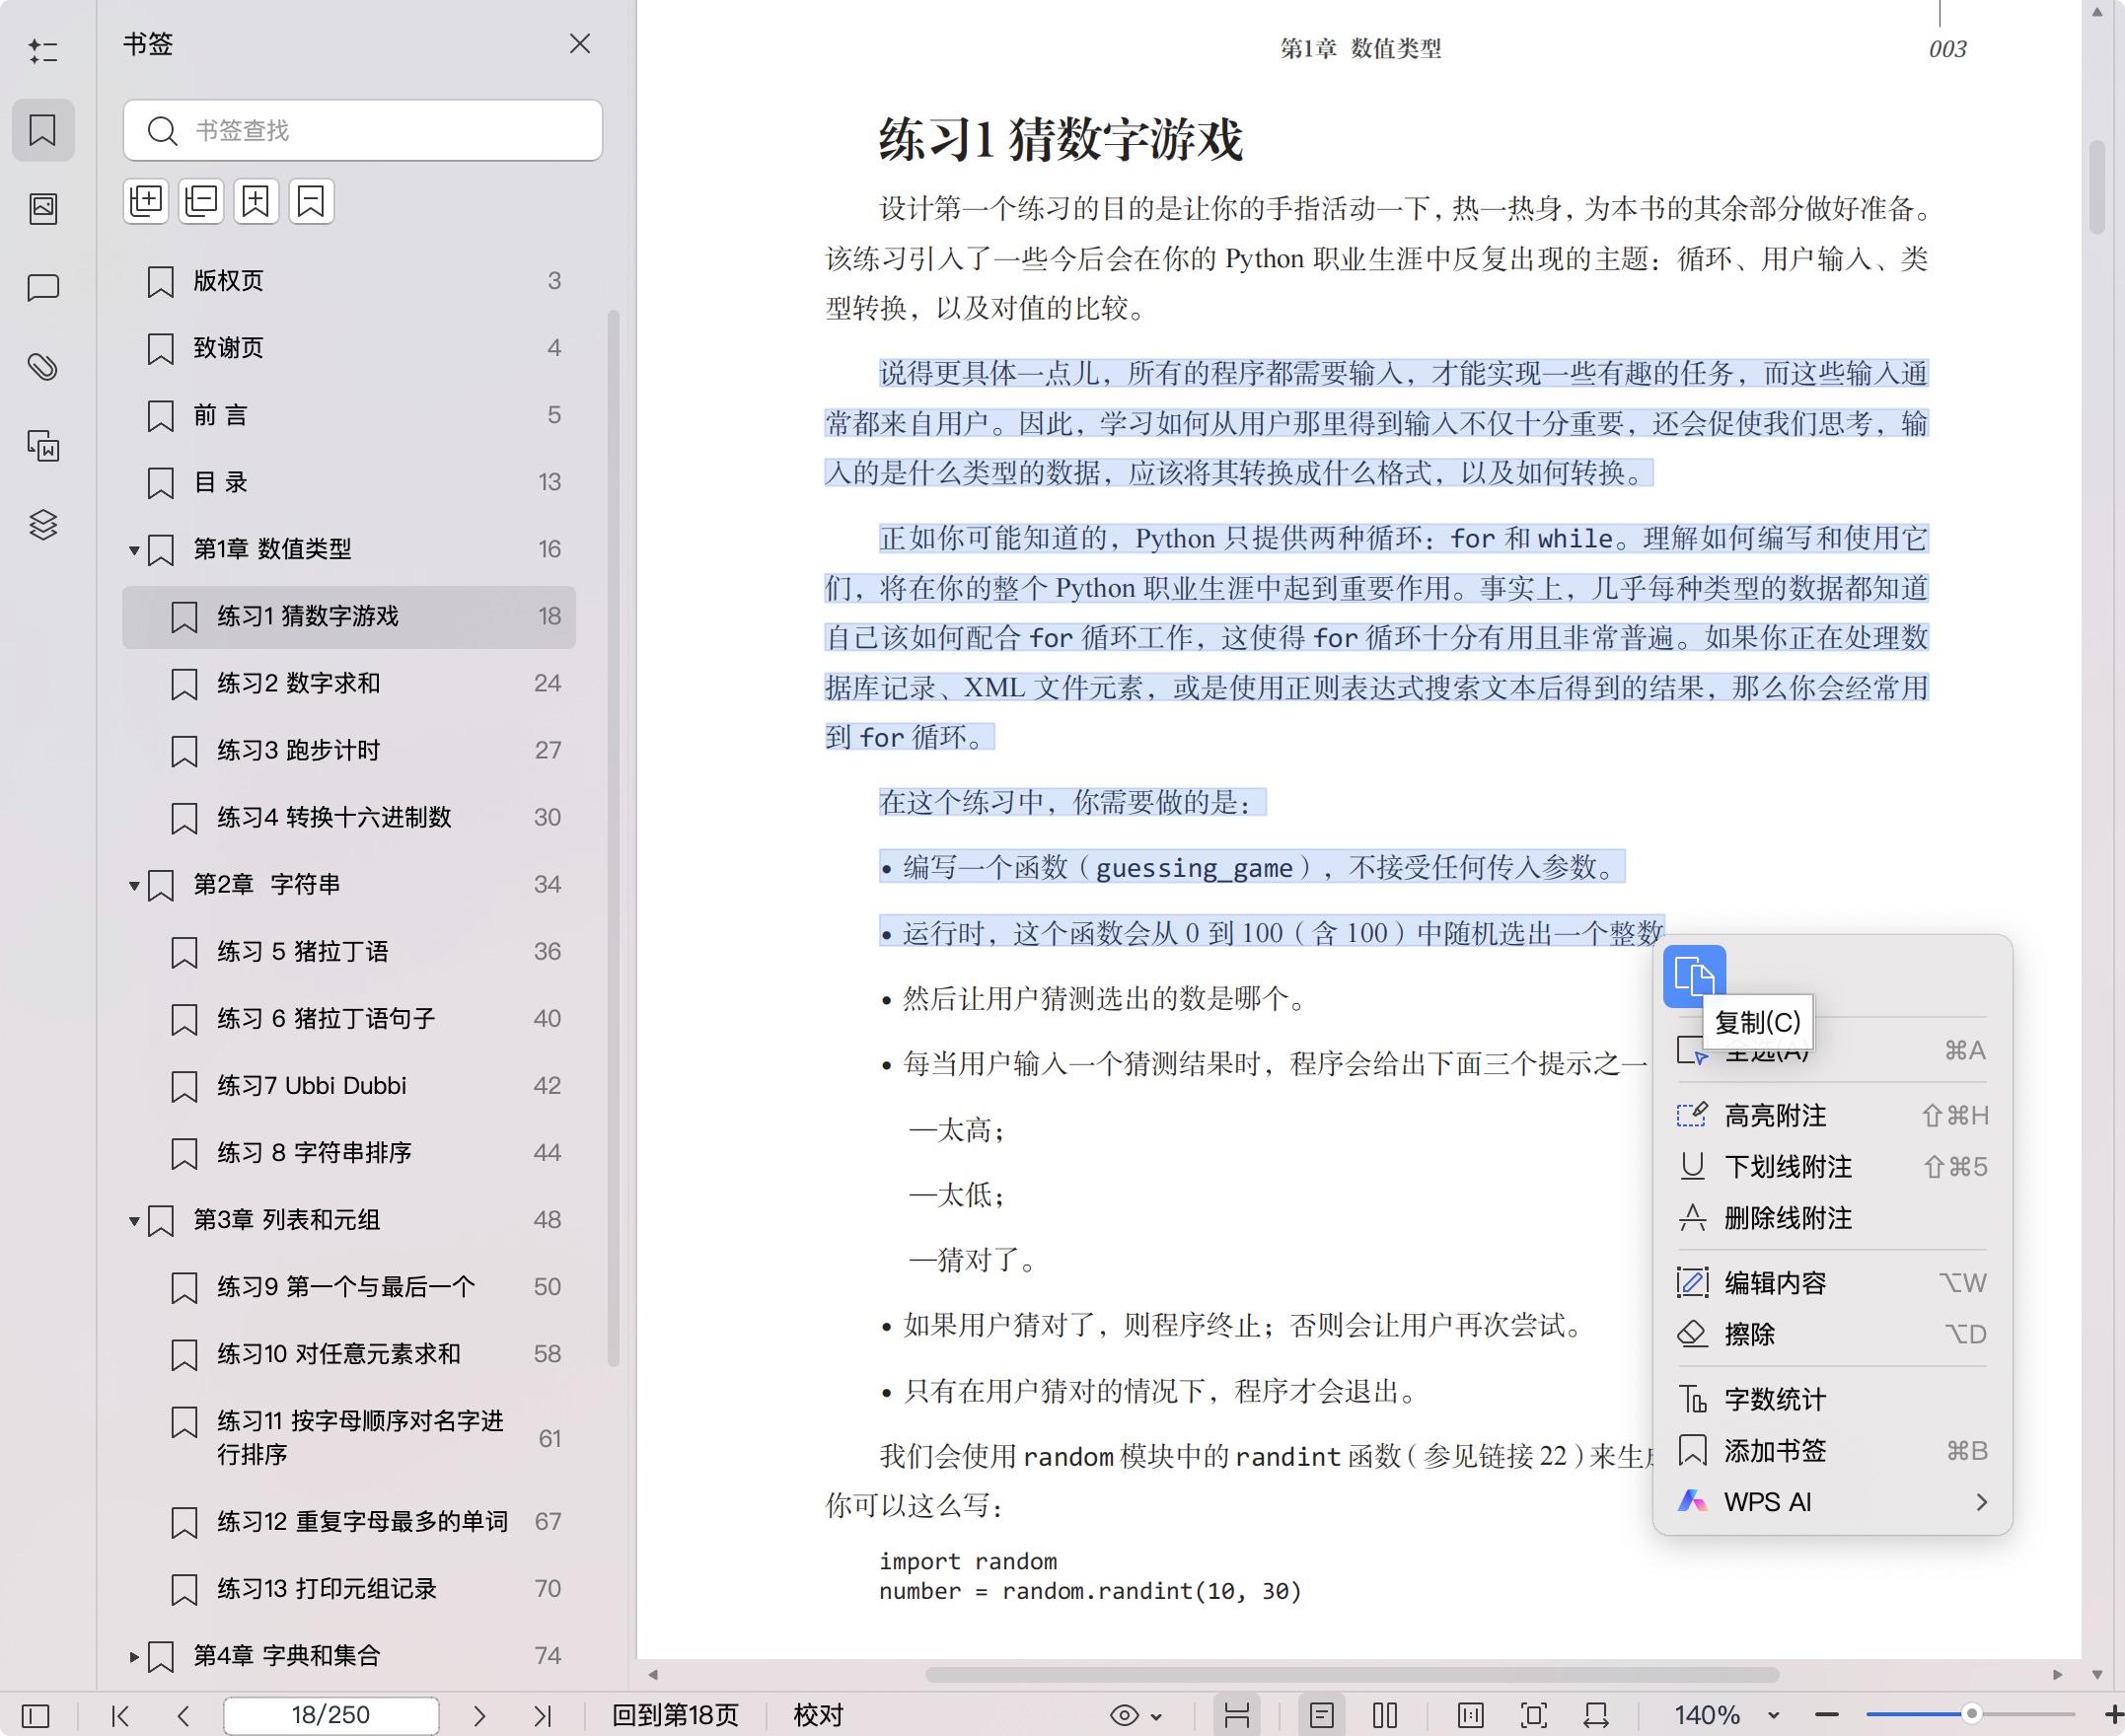Screen dimensions: 2125x1736
Task: Go to first page
Action: point(120,1715)
